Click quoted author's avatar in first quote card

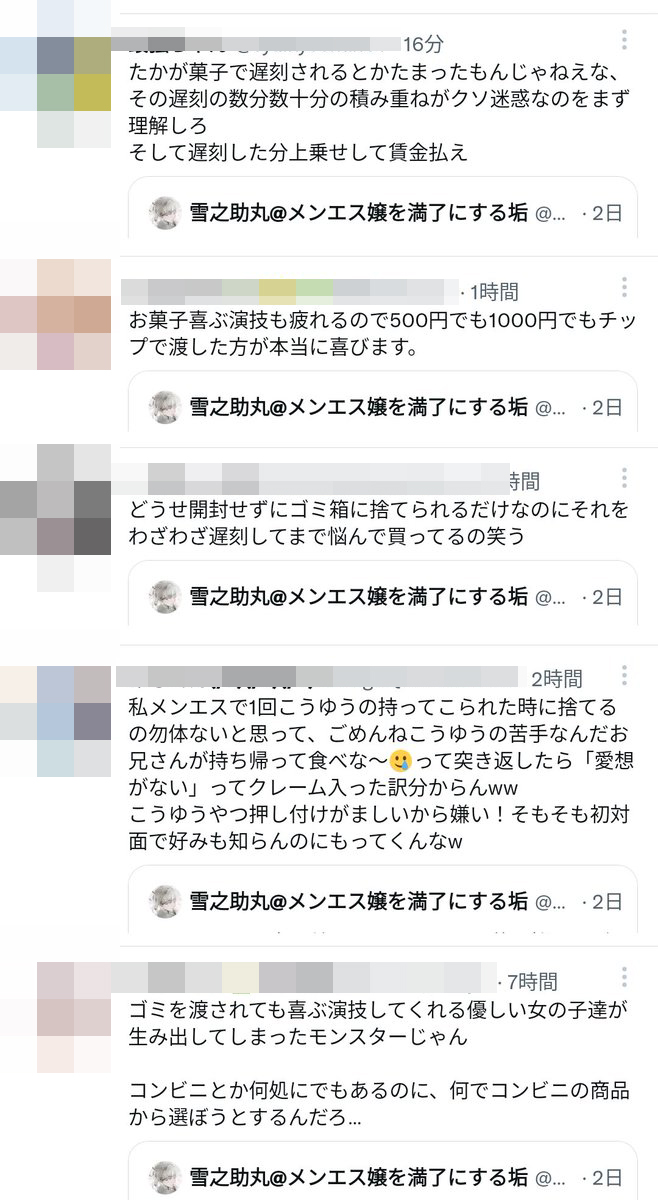coord(165,213)
